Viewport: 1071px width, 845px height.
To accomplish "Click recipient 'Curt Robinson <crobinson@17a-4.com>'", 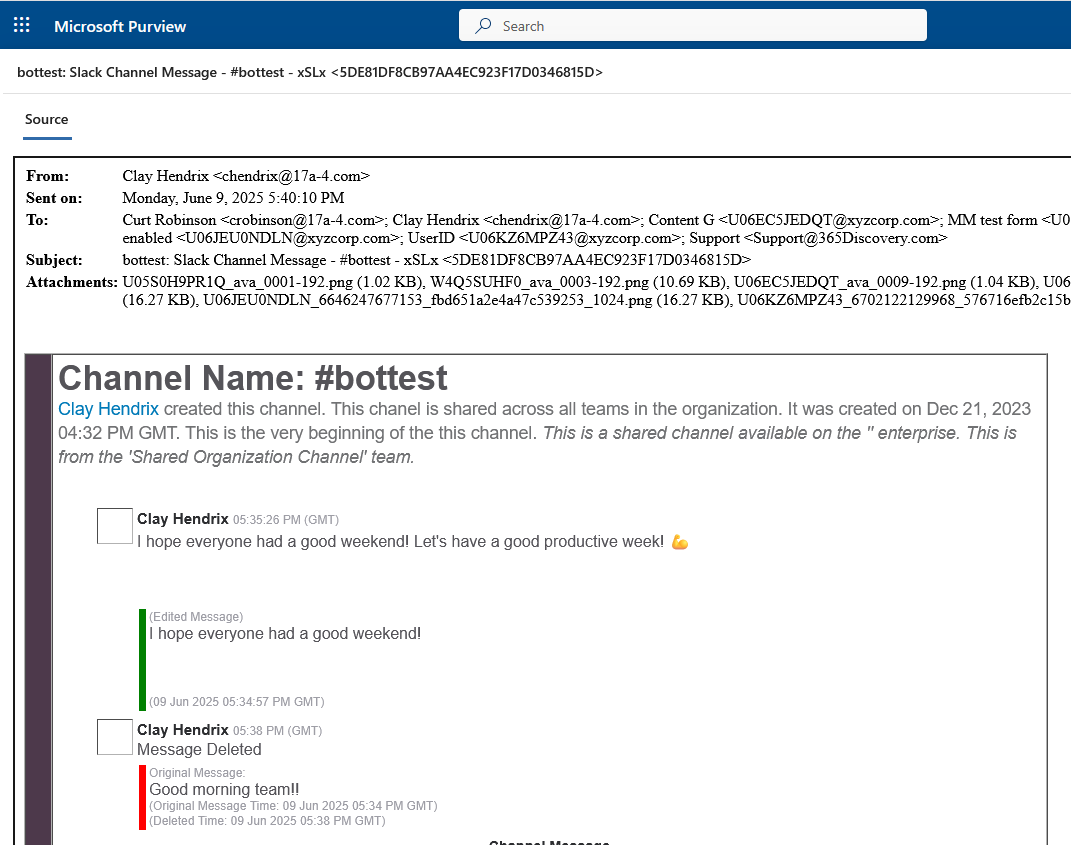I will 253,220.
